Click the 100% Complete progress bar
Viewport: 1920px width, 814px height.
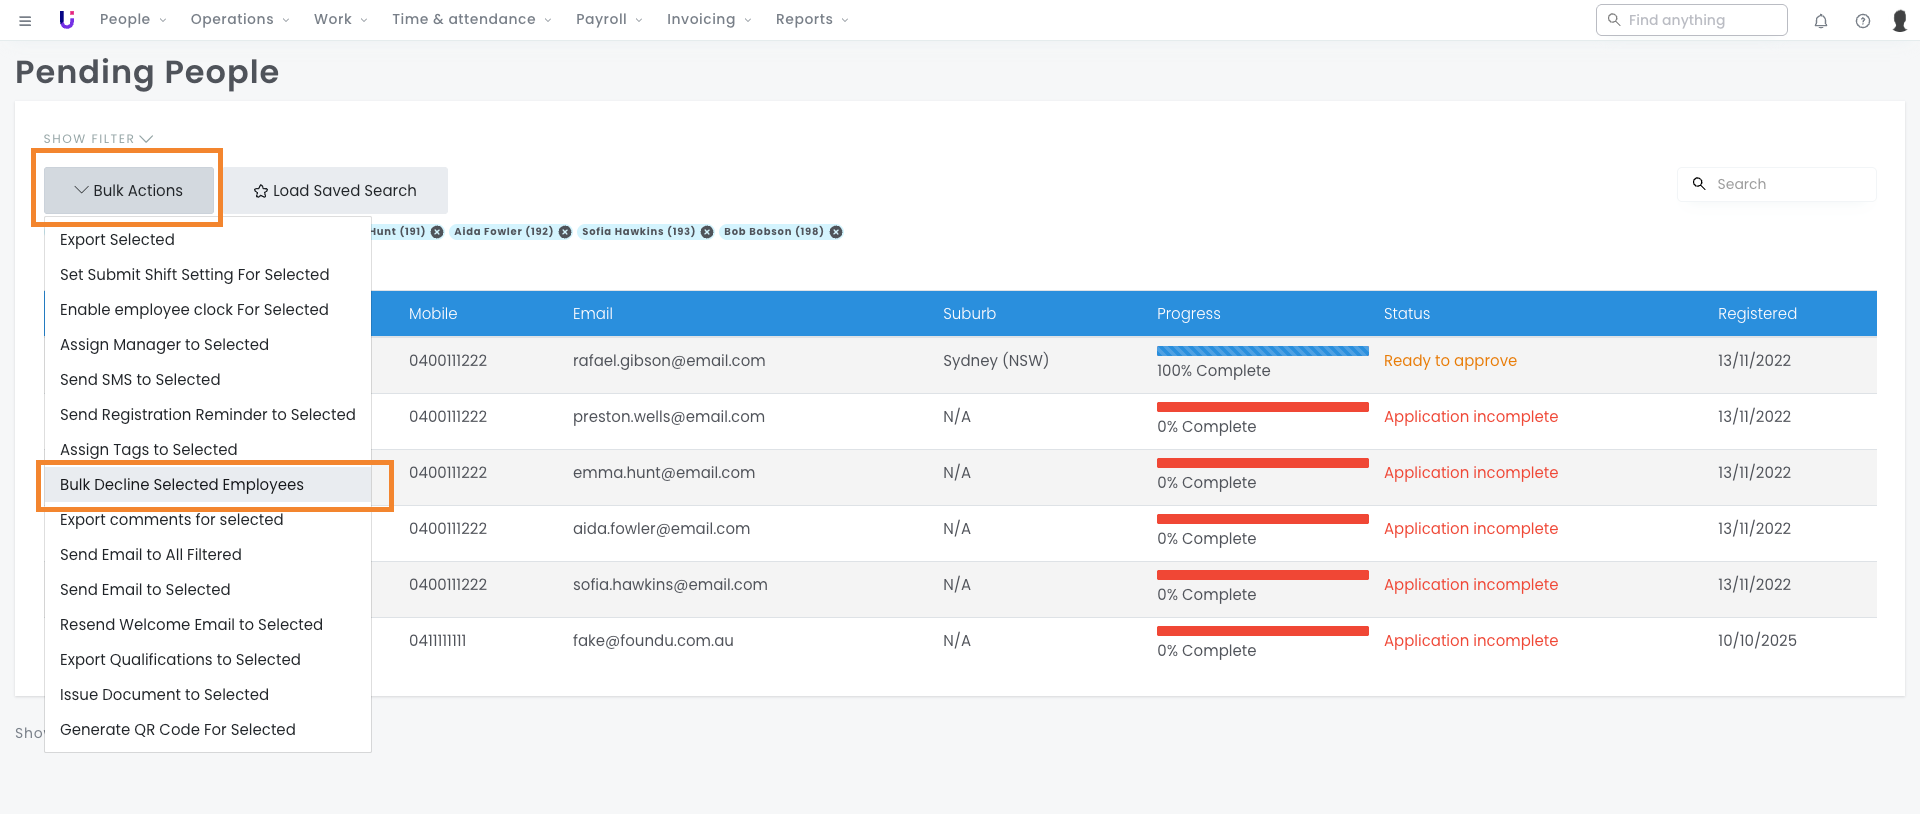(x=1262, y=352)
